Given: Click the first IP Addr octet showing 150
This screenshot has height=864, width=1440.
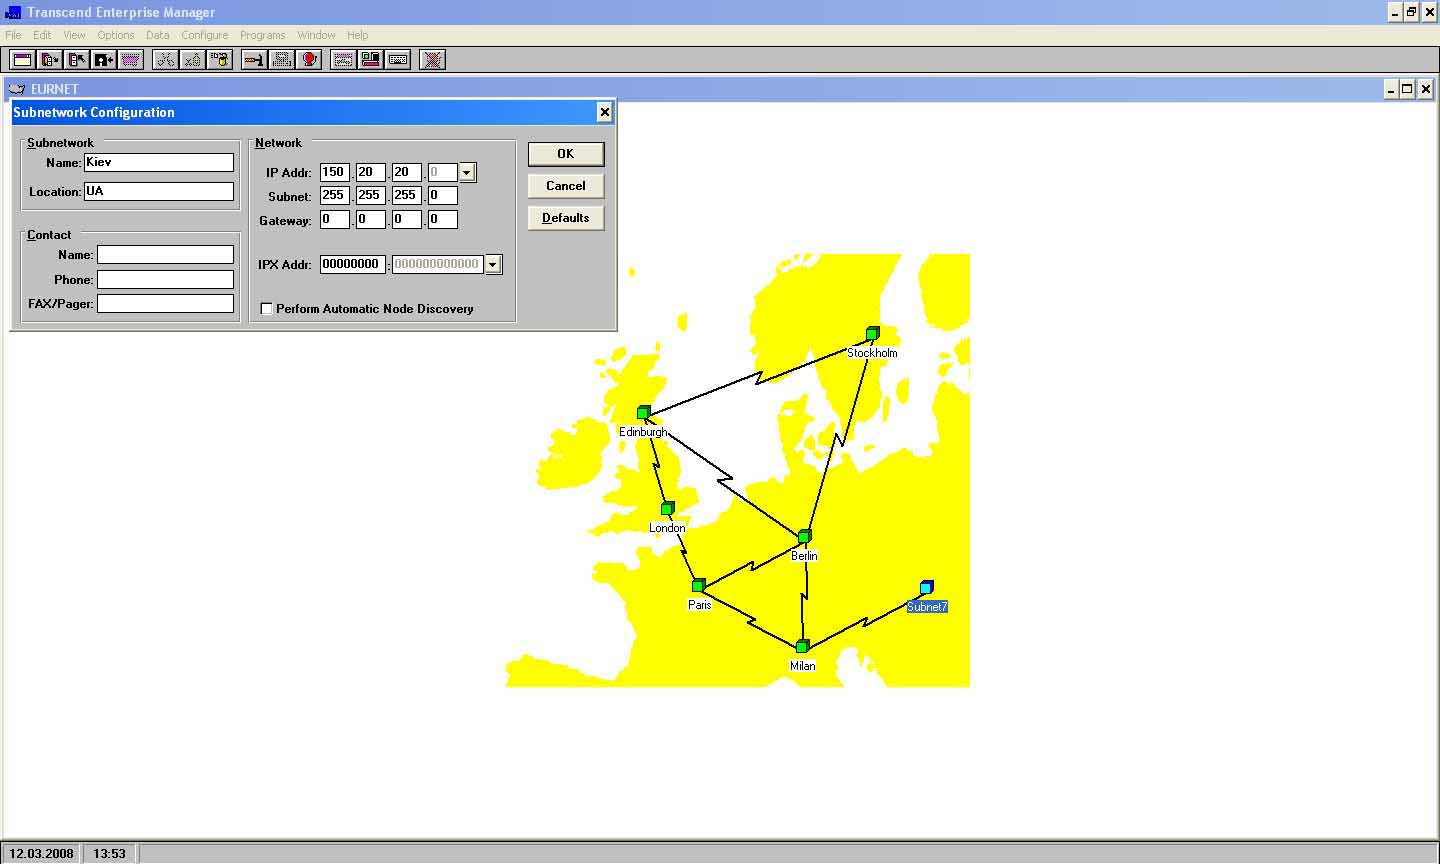Looking at the screenshot, I should [335, 173].
